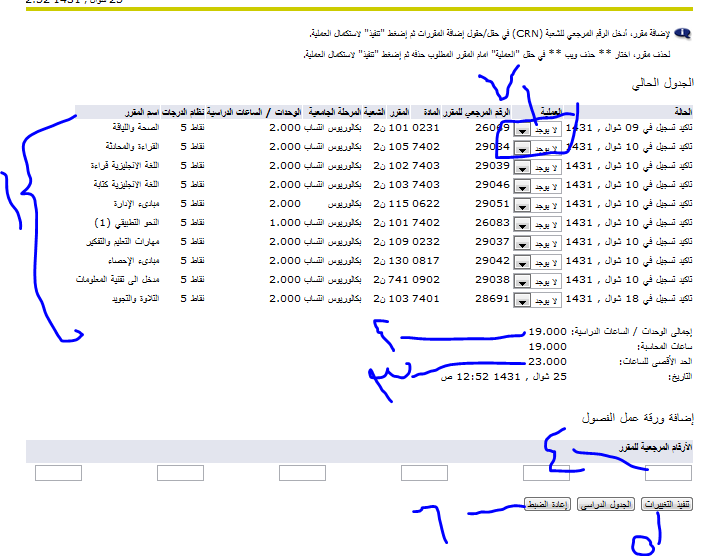Open the action dropdown for CRN 29042

point(537,262)
